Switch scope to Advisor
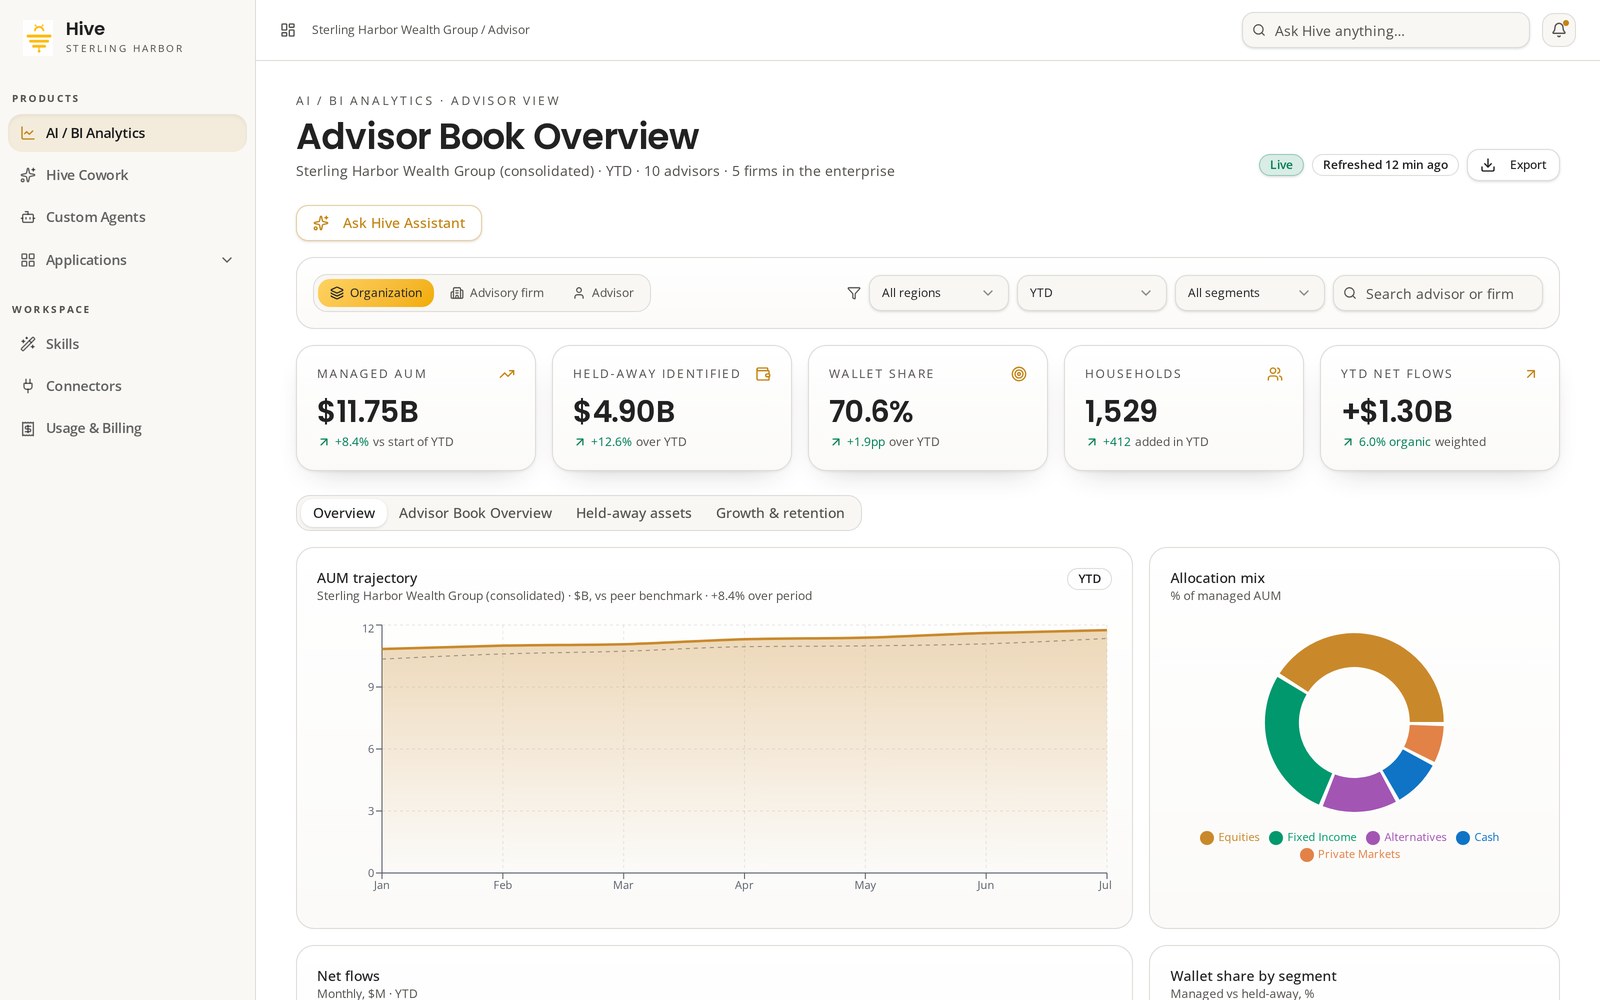The image size is (1600, 1000). [x=603, y=293]
